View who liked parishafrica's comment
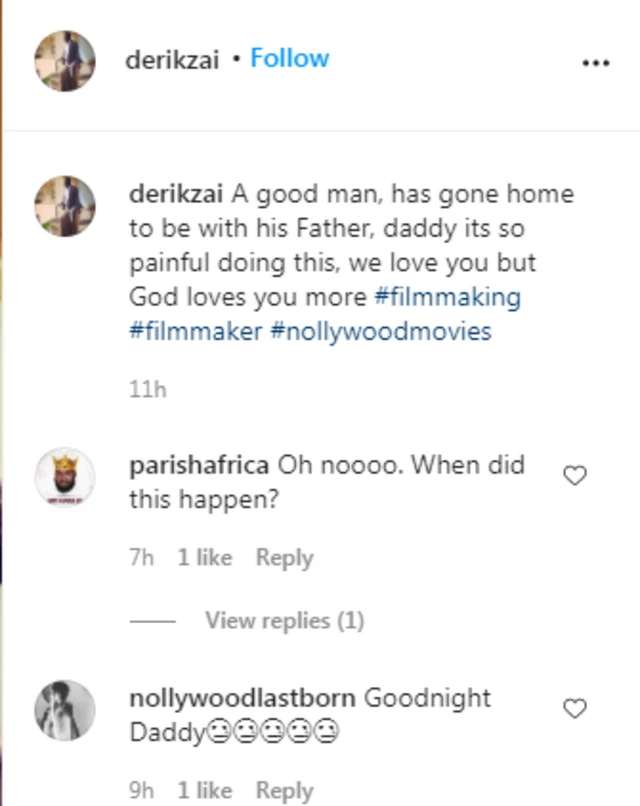Screen dimensions: 640x806 (x=207, y=557)
